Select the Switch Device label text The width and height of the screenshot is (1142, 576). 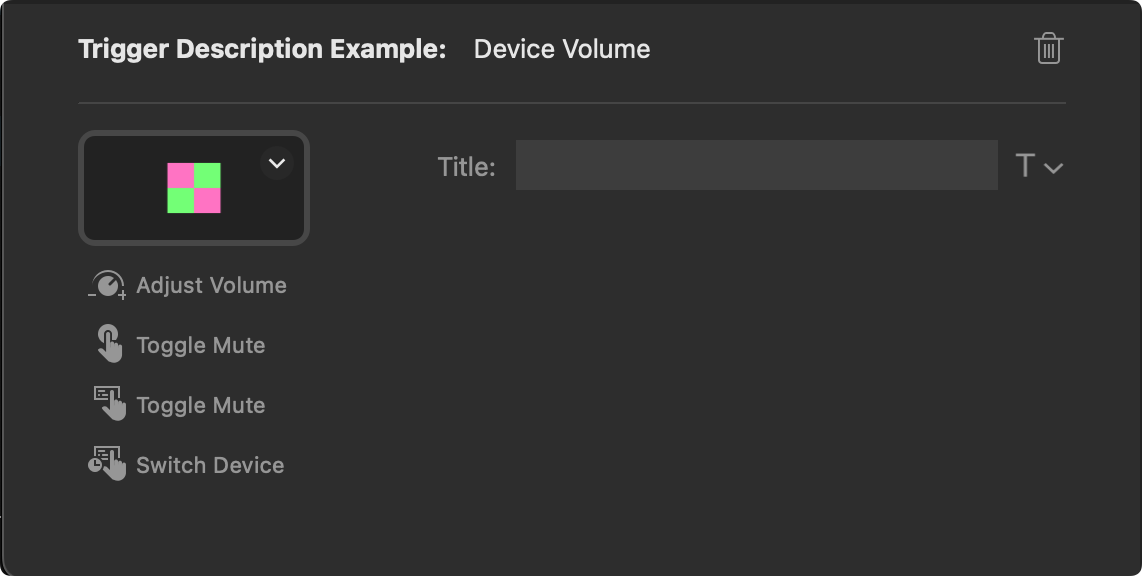[210, 464]
